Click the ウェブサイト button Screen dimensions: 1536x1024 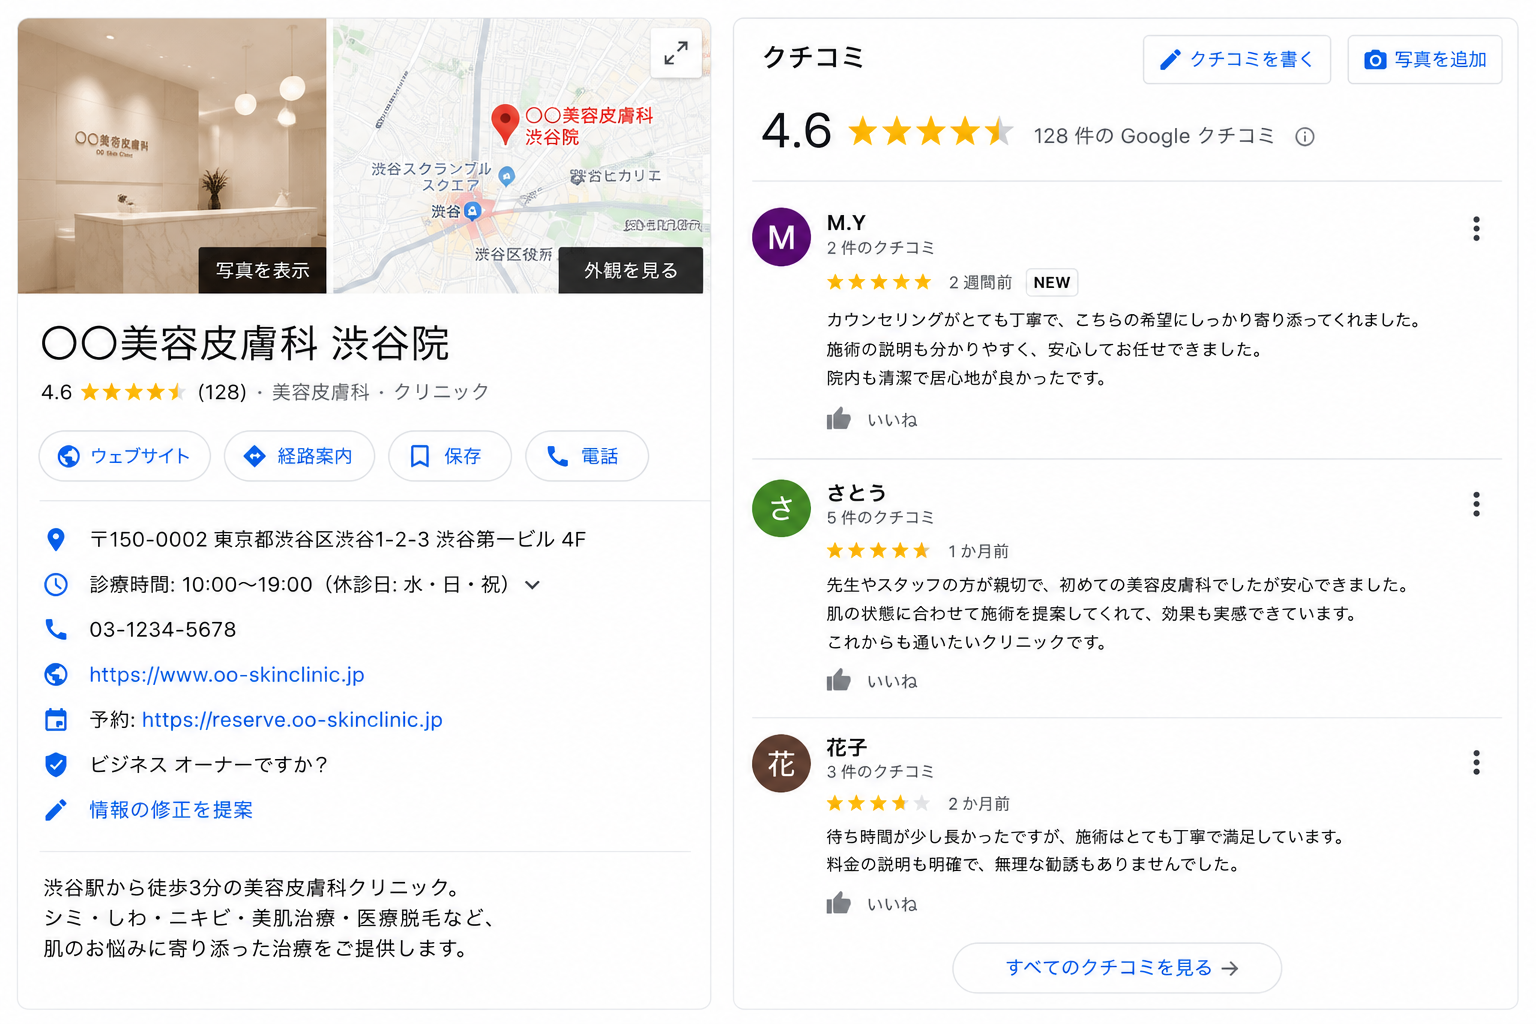tap(125, 456)
